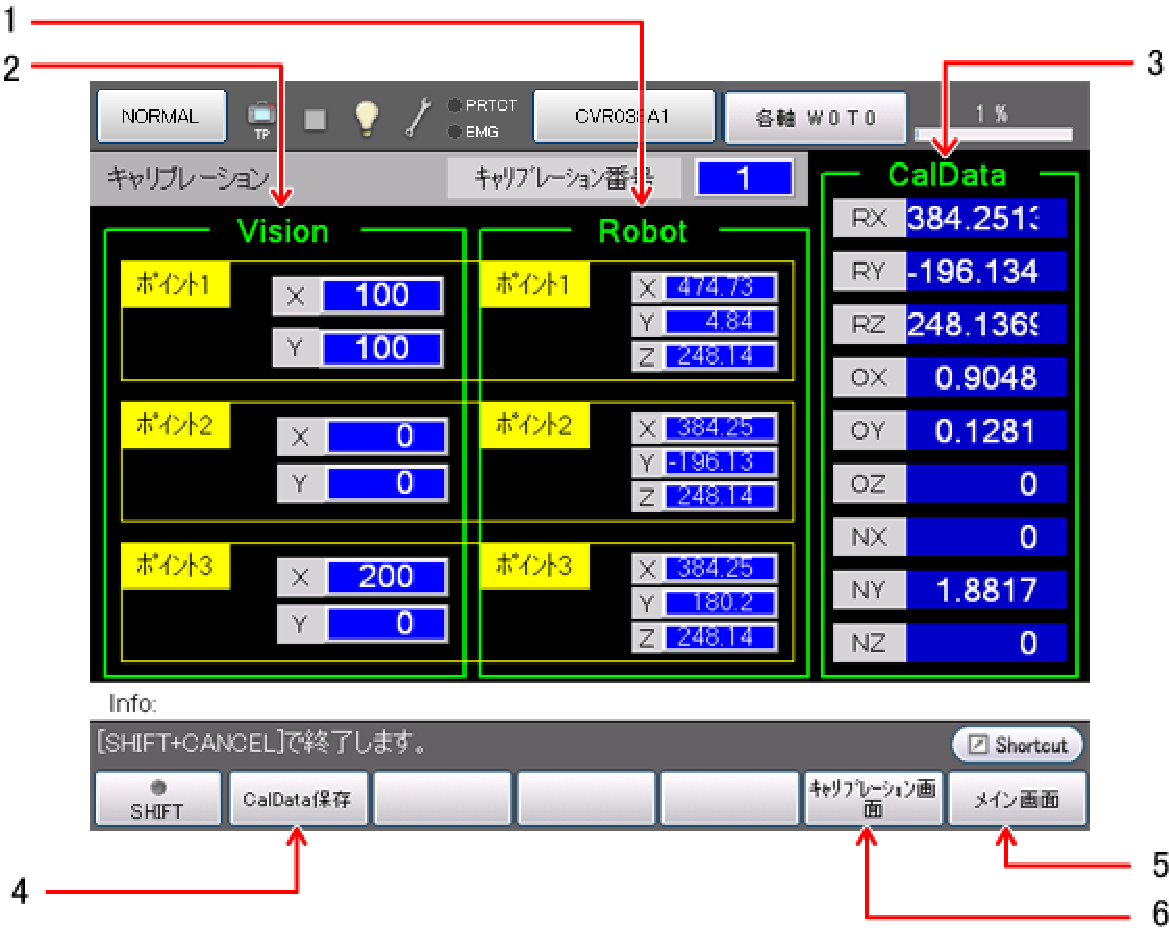Select Vision ポイント1 X value field
Screen dimensions: 1169x932
coord(382,296)
